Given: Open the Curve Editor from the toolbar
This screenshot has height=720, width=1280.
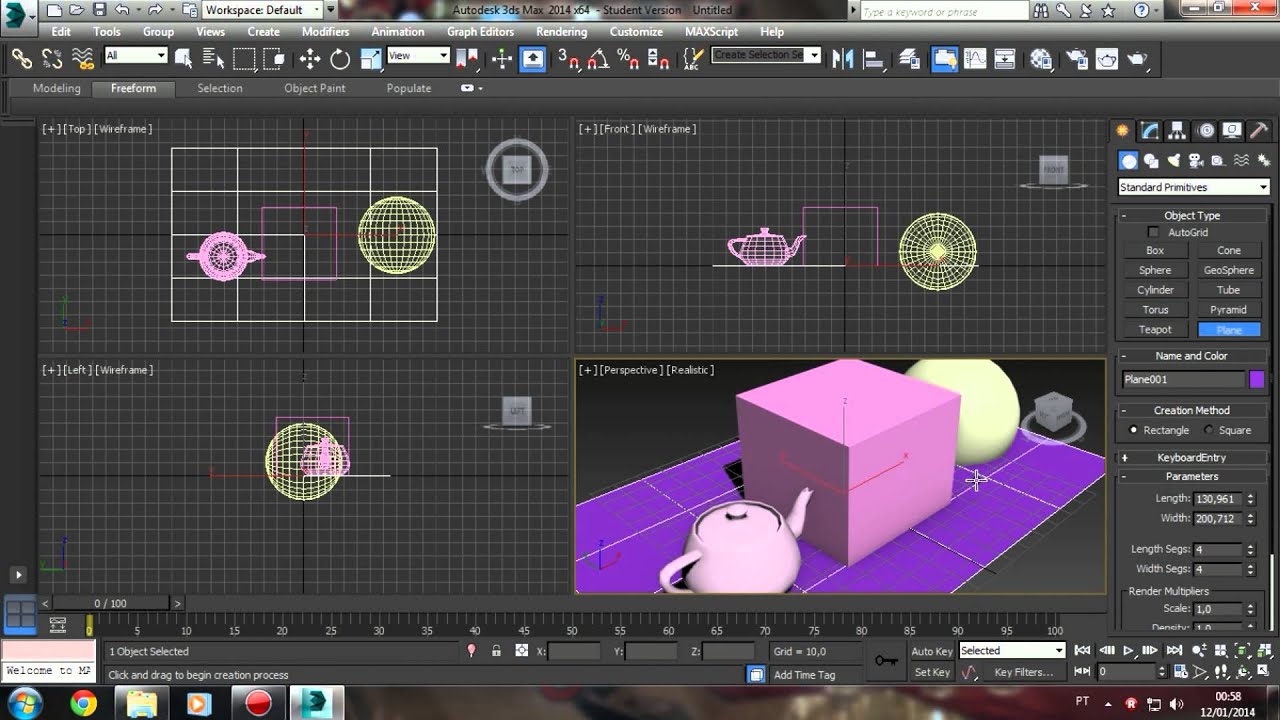Looking at the screenshot, I should (x=975, y=59).
